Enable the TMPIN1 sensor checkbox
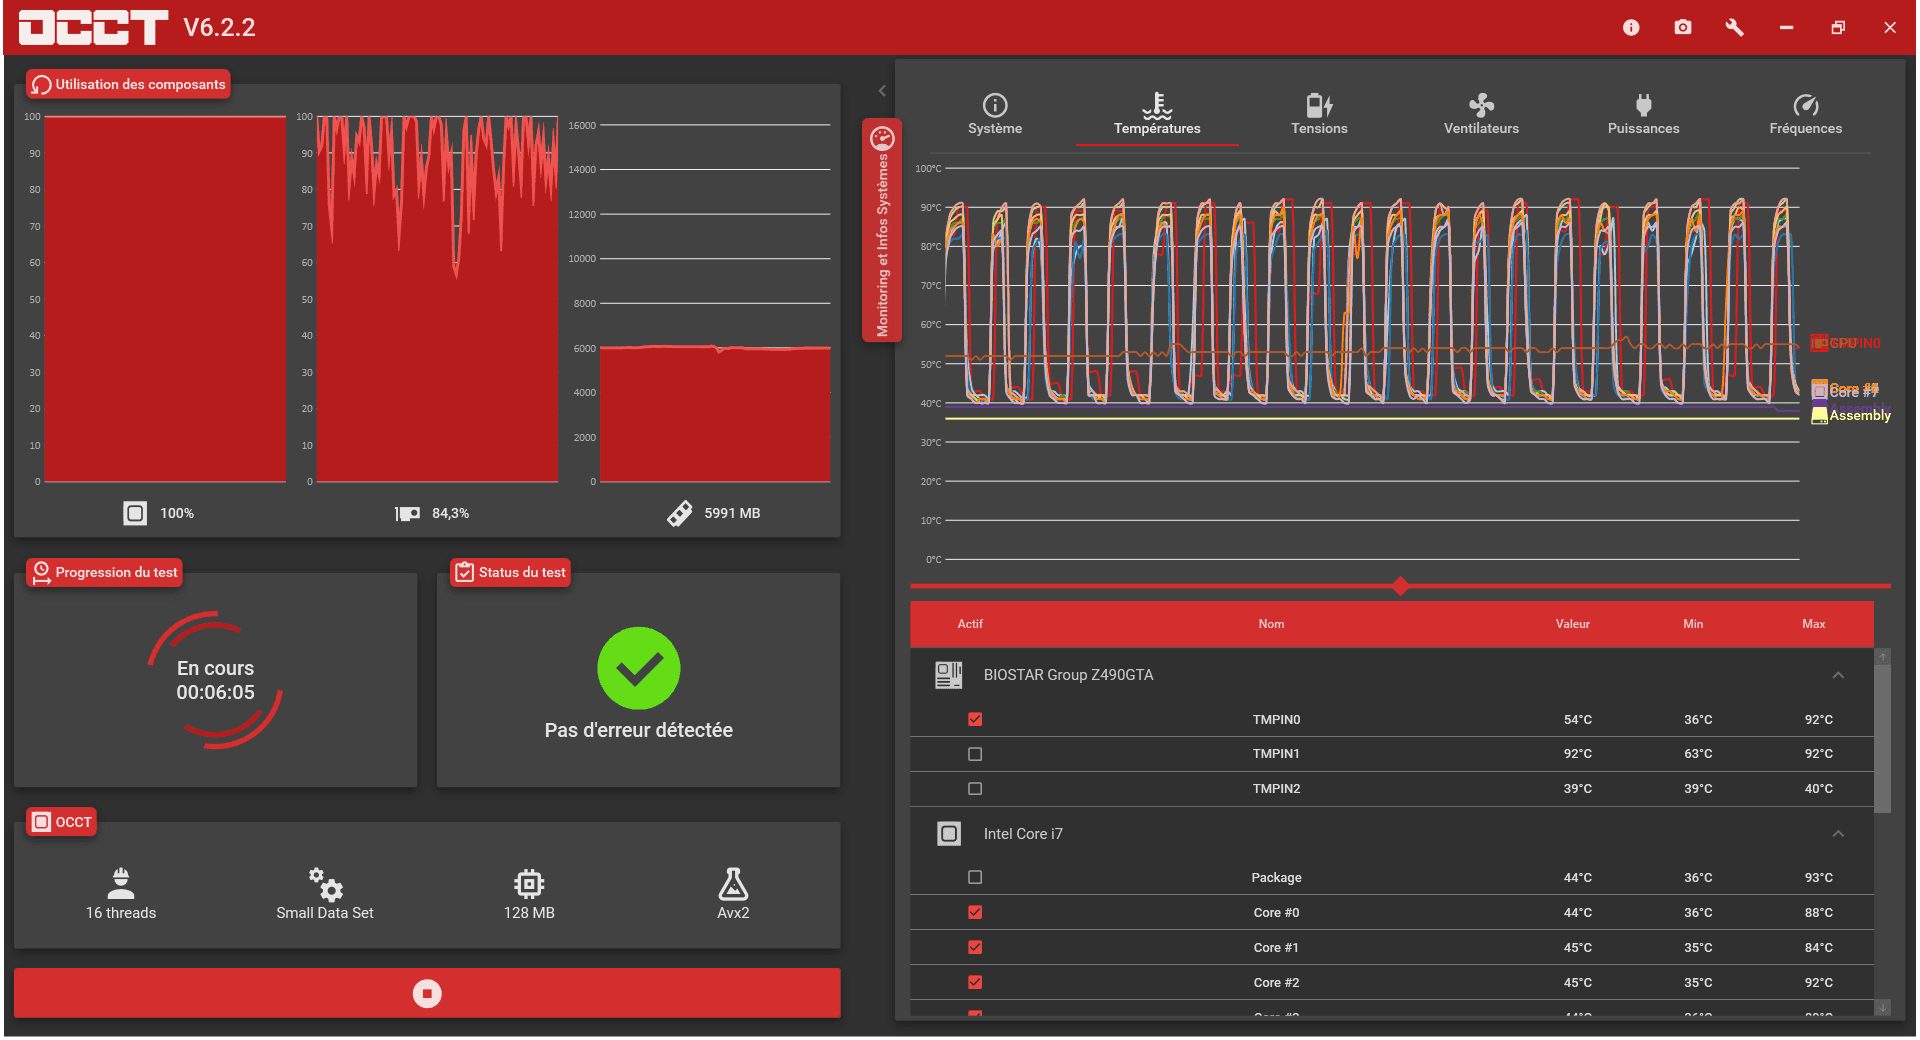1920x1040 pixels. (x=975, y=754)
